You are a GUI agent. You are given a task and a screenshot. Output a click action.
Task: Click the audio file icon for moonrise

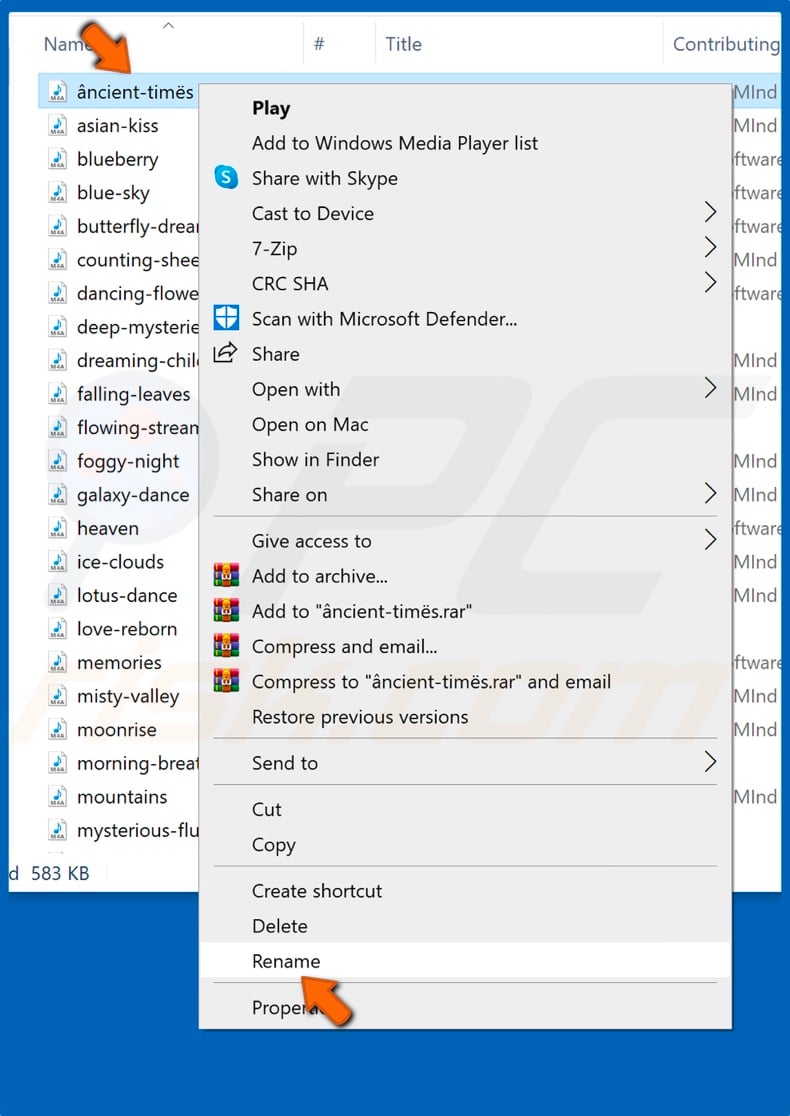58,730
